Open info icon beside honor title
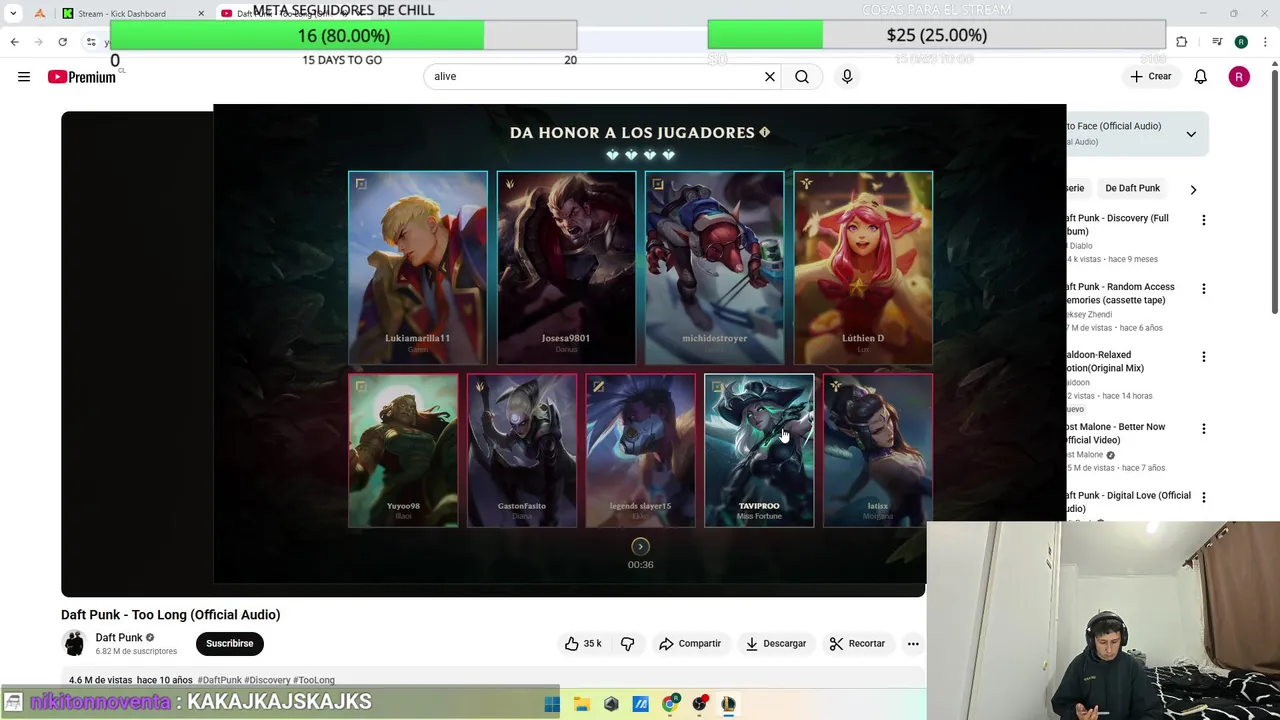Viewport: 1280px width, 720px height. [765, 132]
